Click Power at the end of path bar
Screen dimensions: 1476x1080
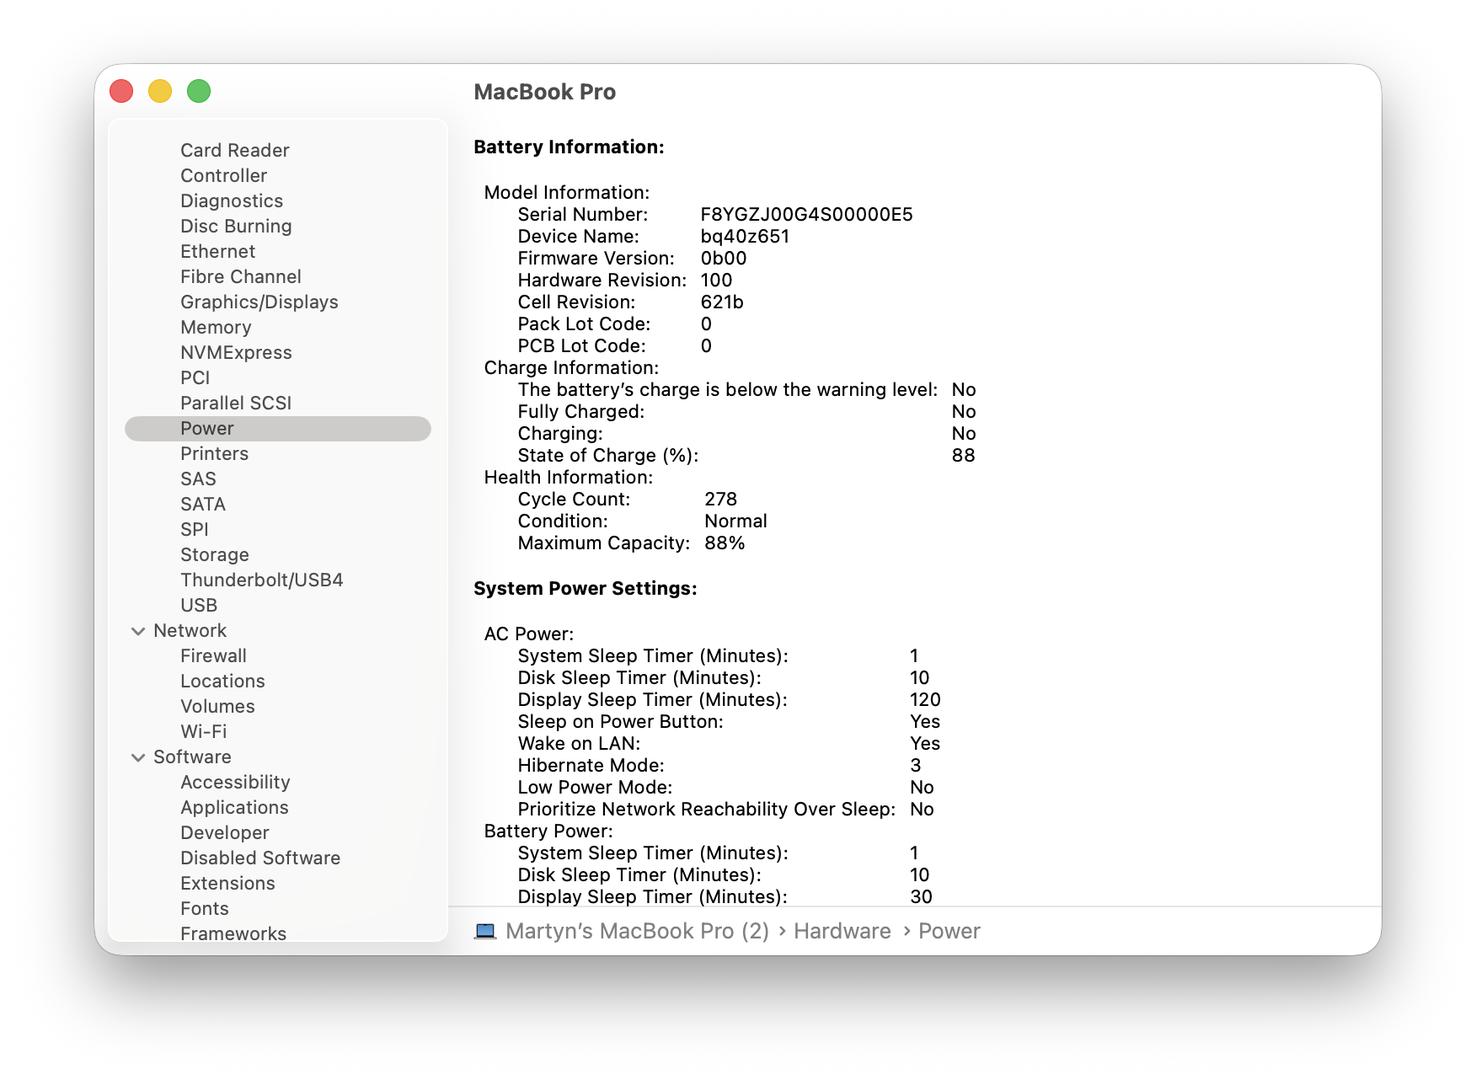pyautogui.click(x=948, y=931)
